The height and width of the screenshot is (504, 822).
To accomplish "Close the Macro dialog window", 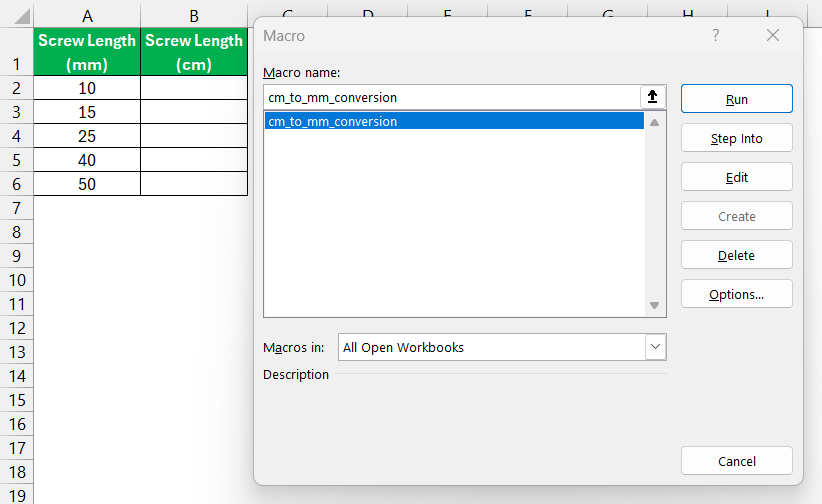I will pyautogui.click(x=773, y=35).
